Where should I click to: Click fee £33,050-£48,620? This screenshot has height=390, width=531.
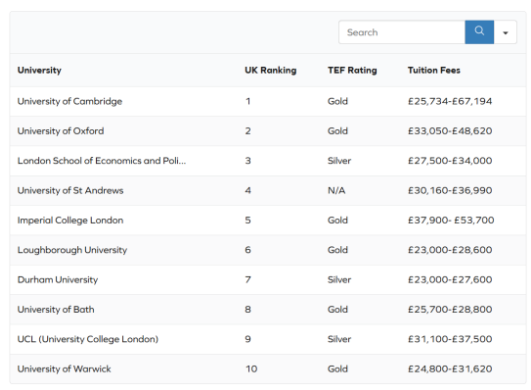(450, 131)
